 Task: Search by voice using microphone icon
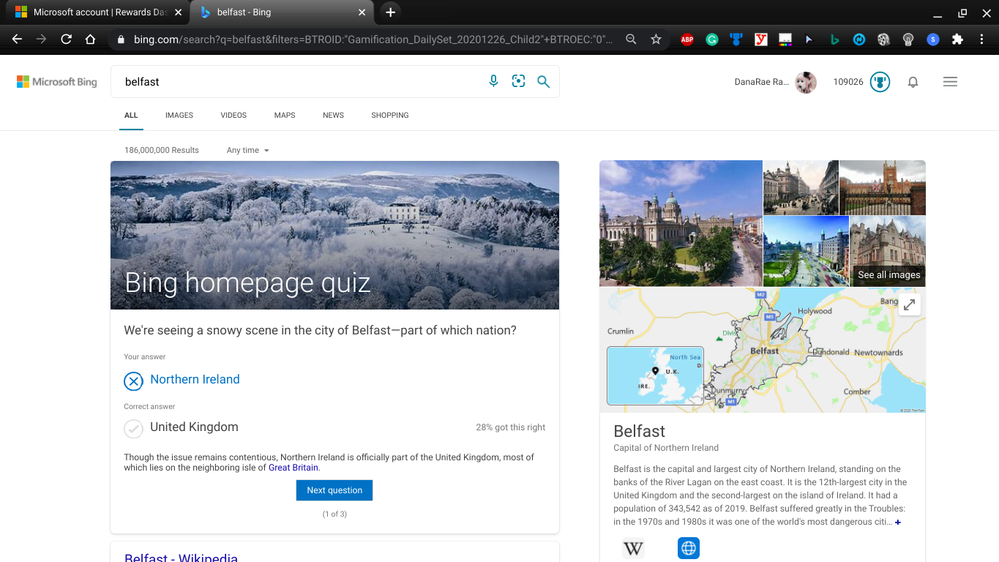tap(493, 81)
